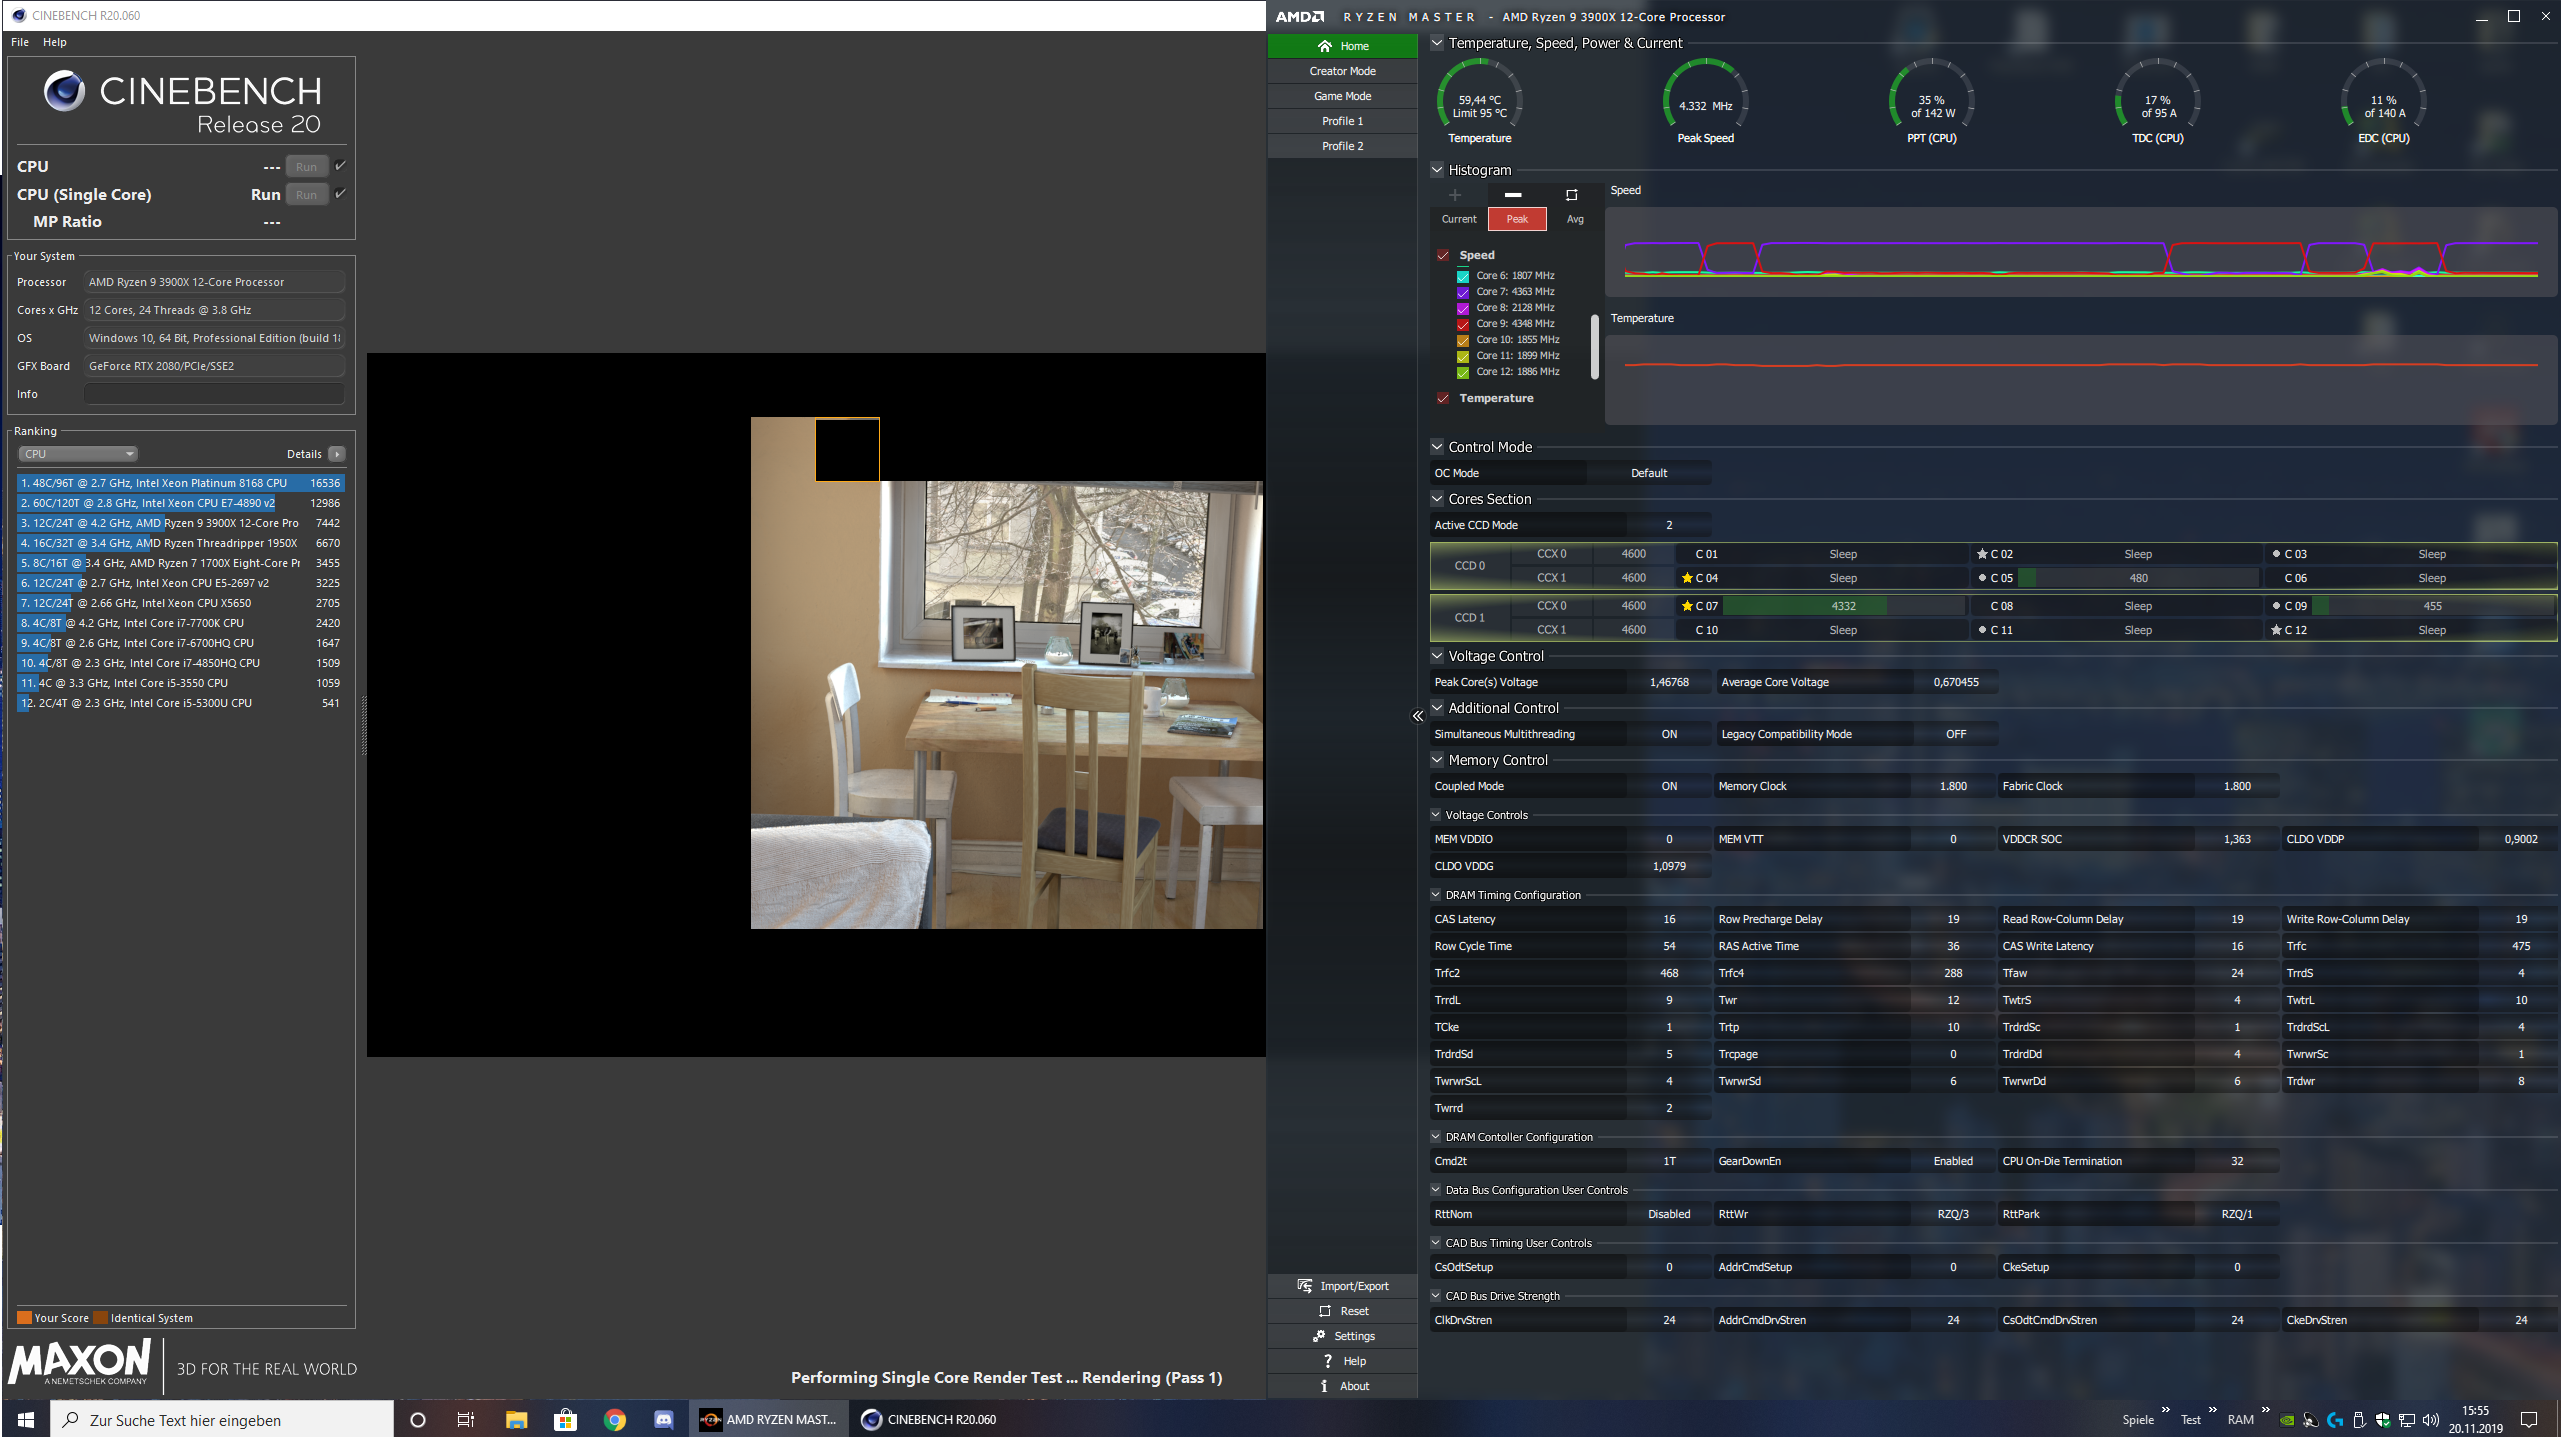Click the histogram reset/refresh square icon

click(1571, 195)
